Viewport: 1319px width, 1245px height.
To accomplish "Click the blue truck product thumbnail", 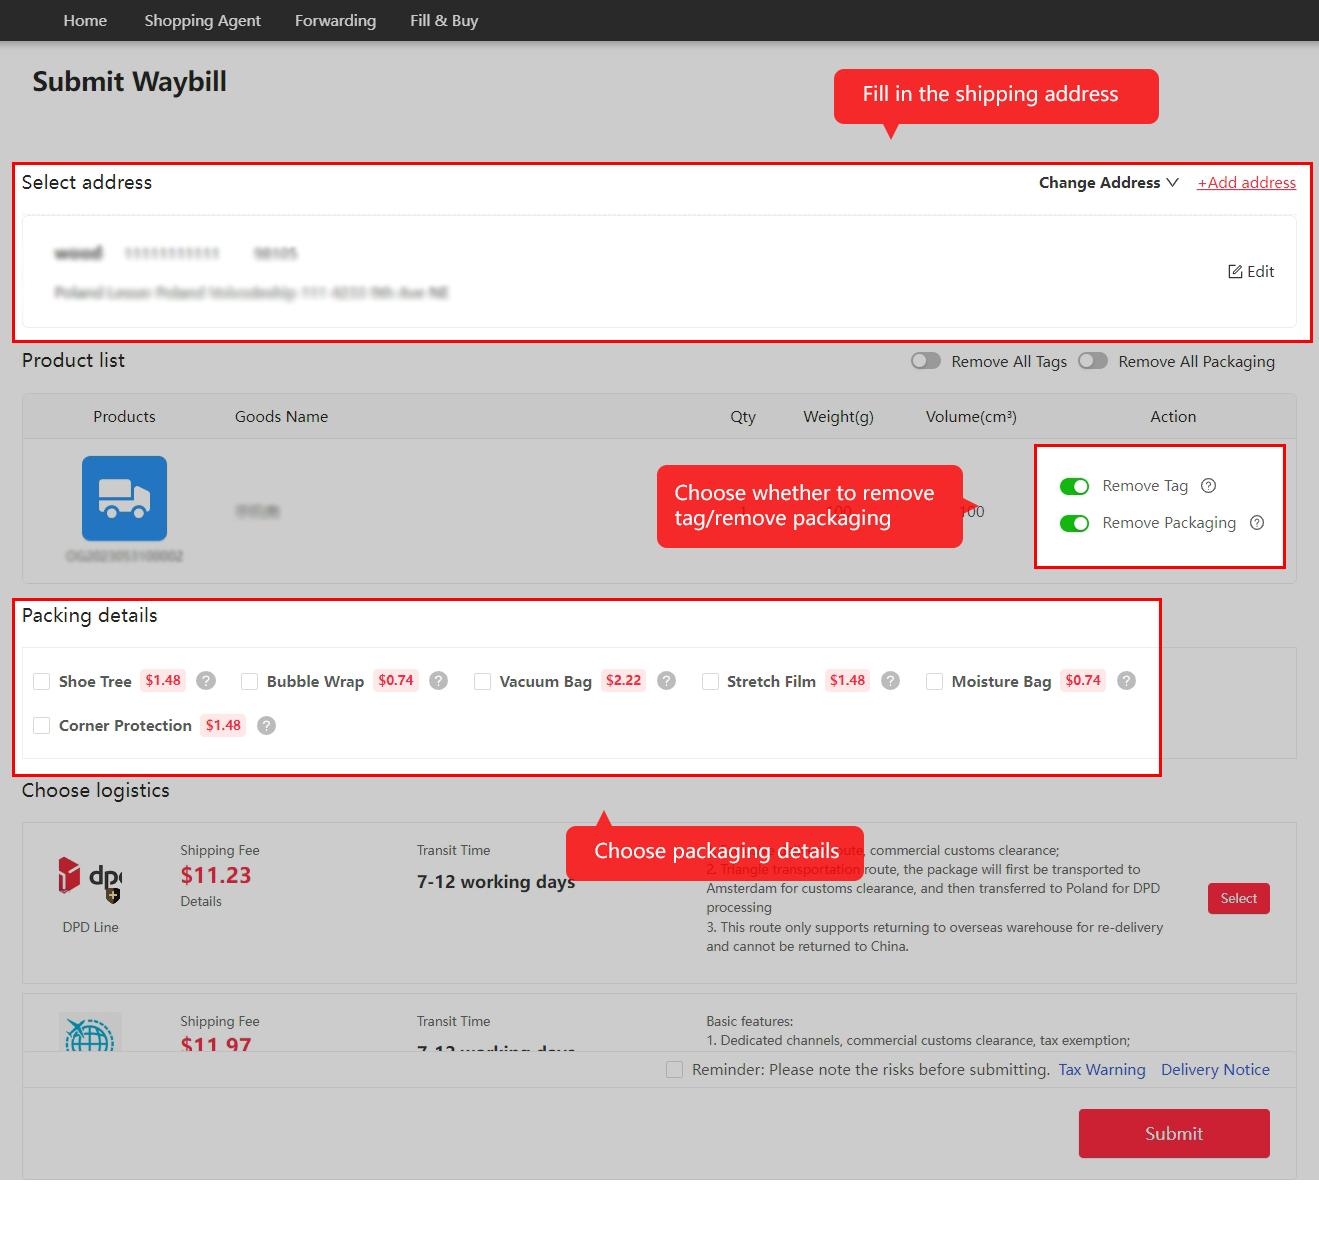I will coord(124,498).
